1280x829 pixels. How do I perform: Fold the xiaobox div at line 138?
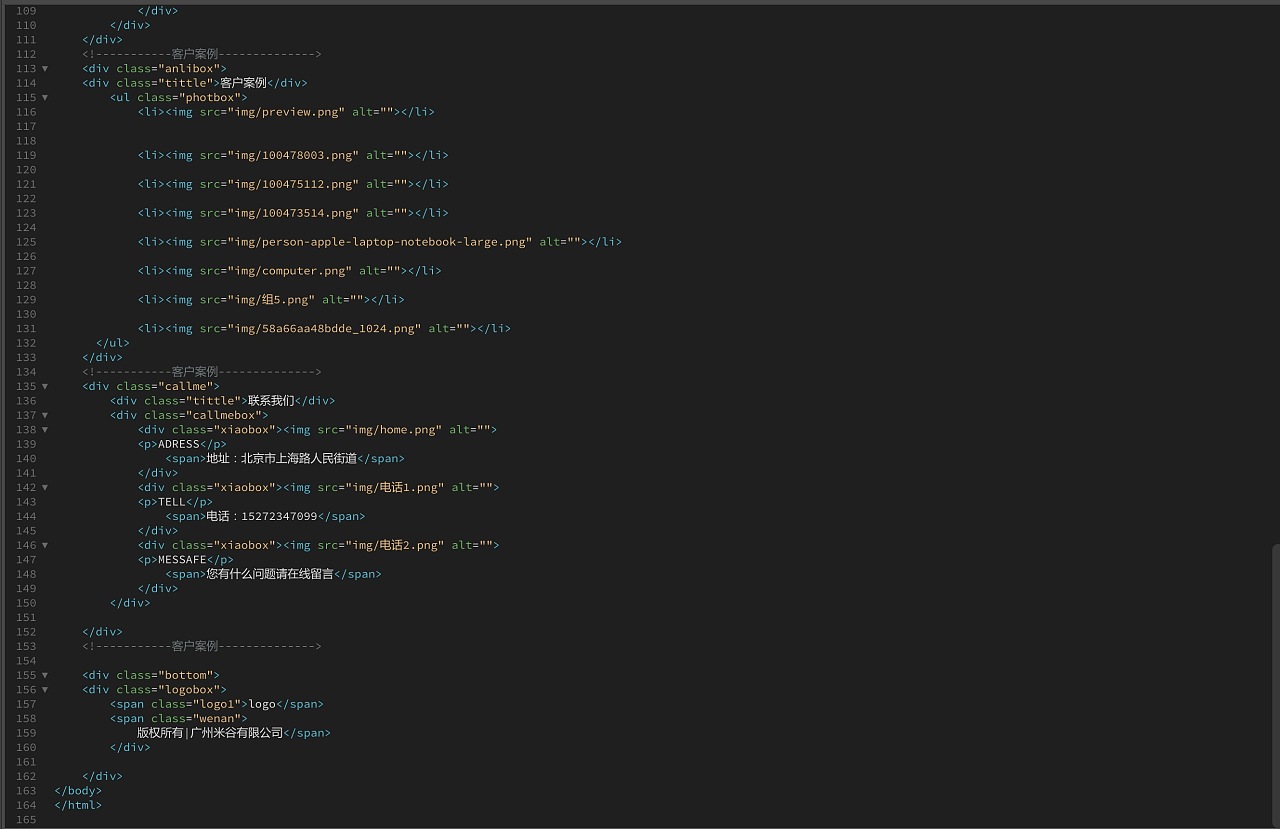tap(45, 430)
